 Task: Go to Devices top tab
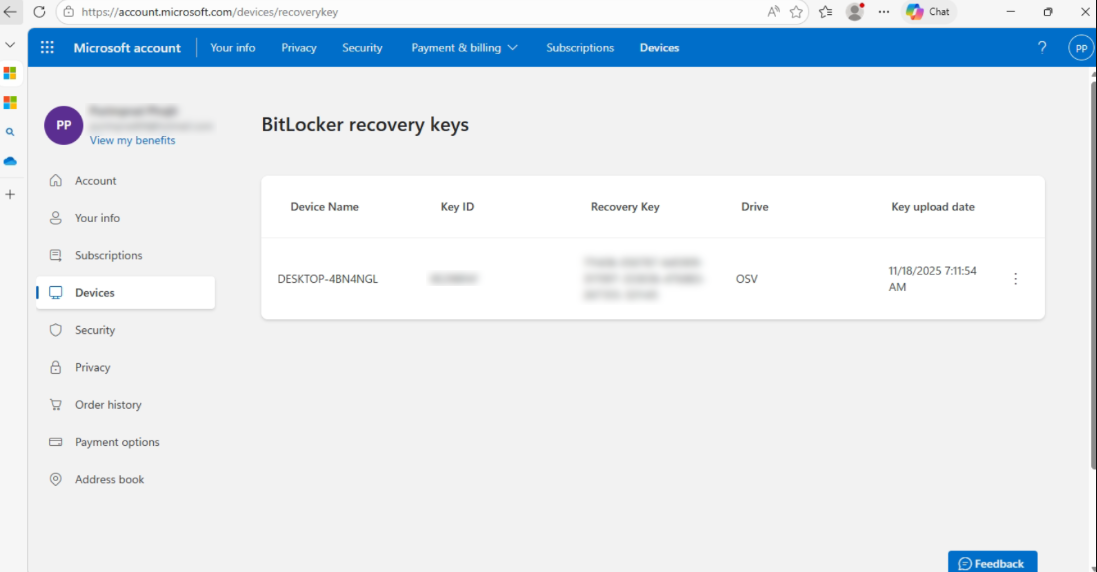660,48
